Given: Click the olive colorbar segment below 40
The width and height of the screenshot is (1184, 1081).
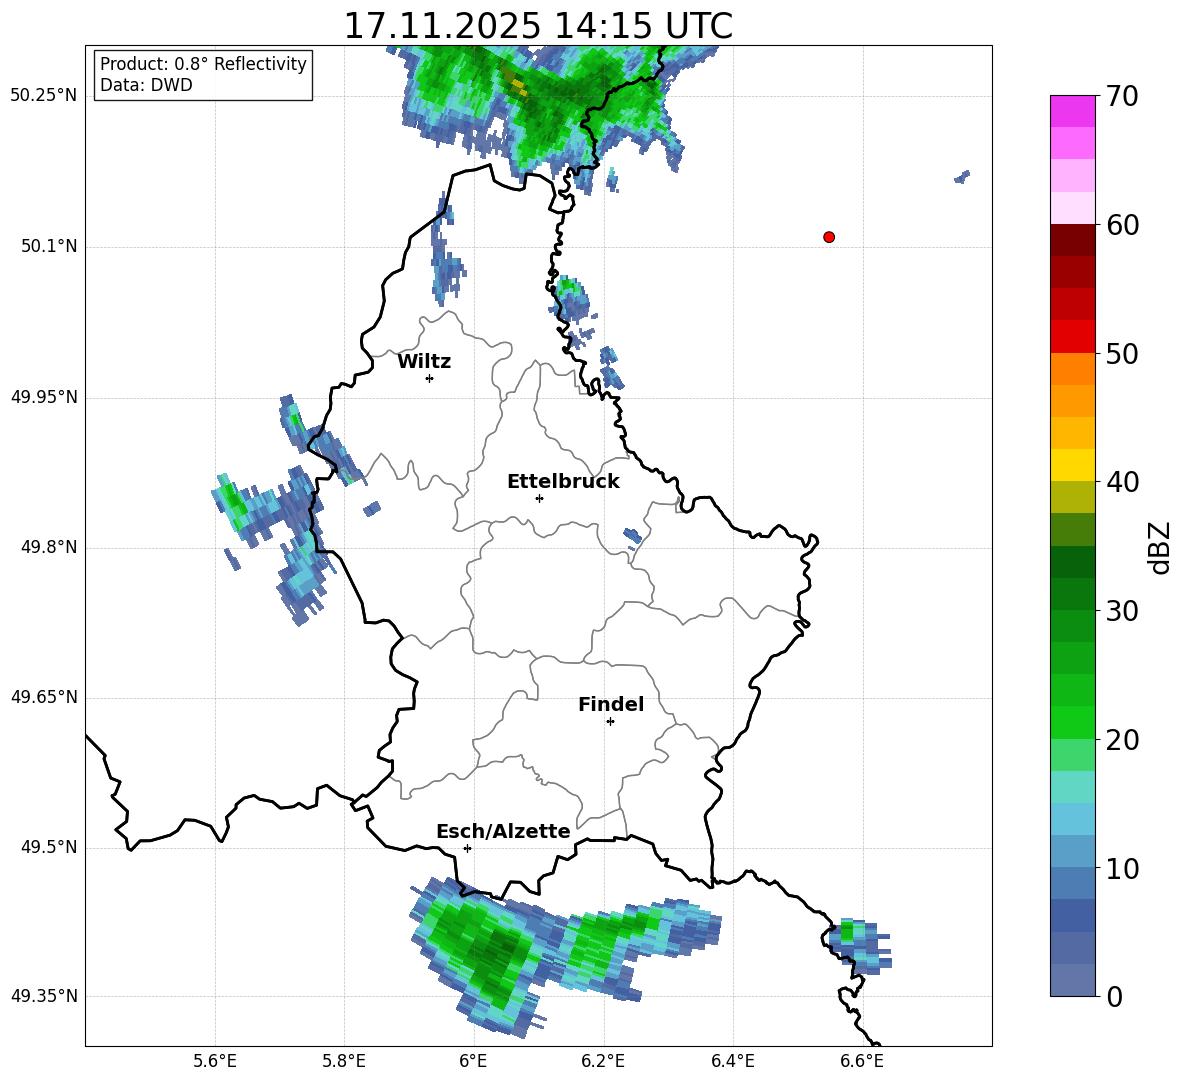Looking at the screenshot, I should [1073, 497].
